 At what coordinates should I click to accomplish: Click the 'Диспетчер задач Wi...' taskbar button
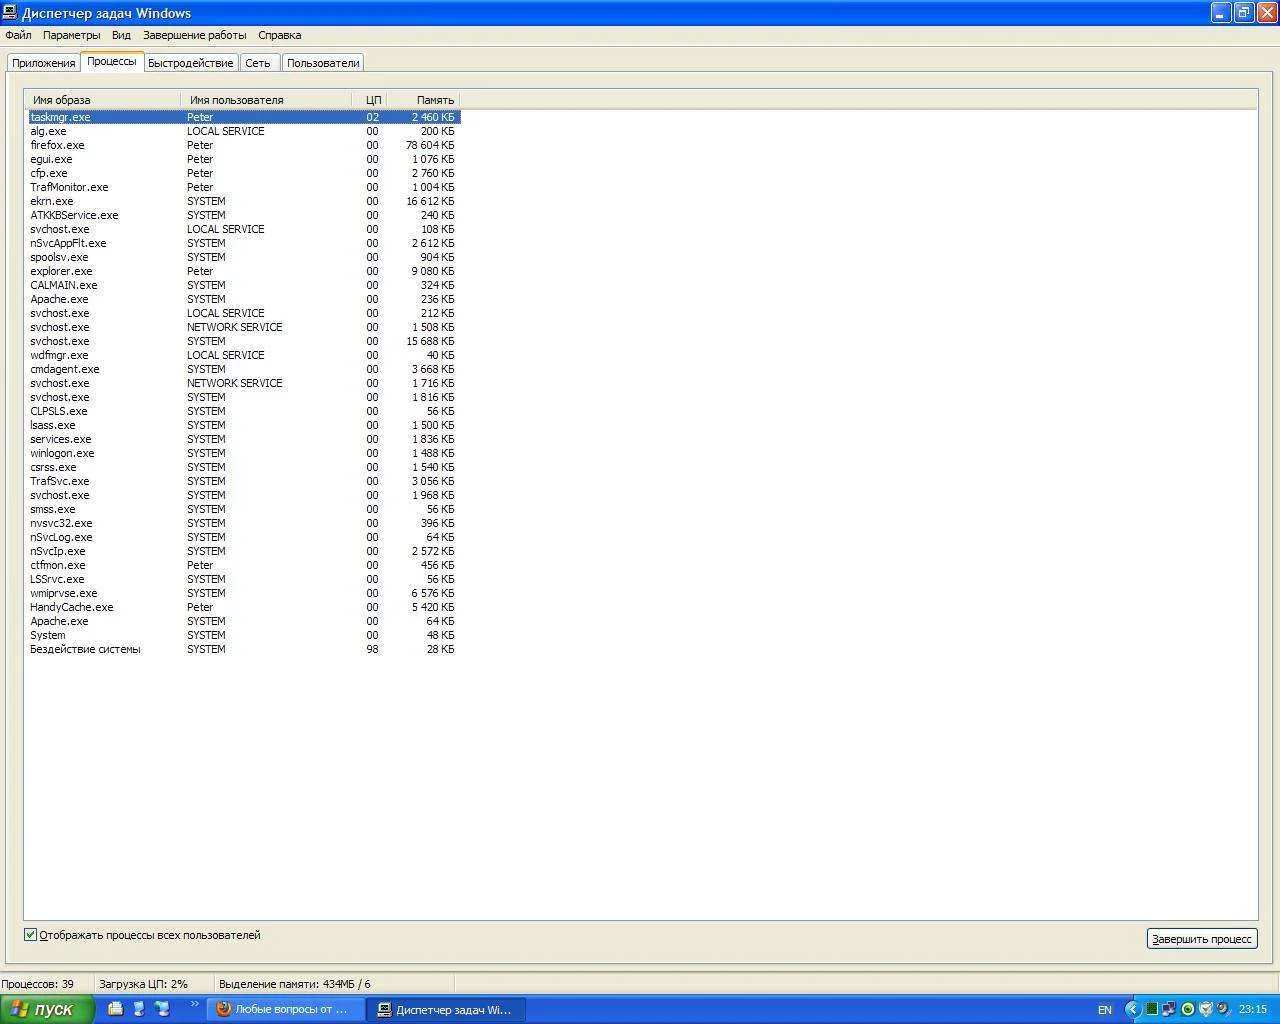tap(446, 1009)
